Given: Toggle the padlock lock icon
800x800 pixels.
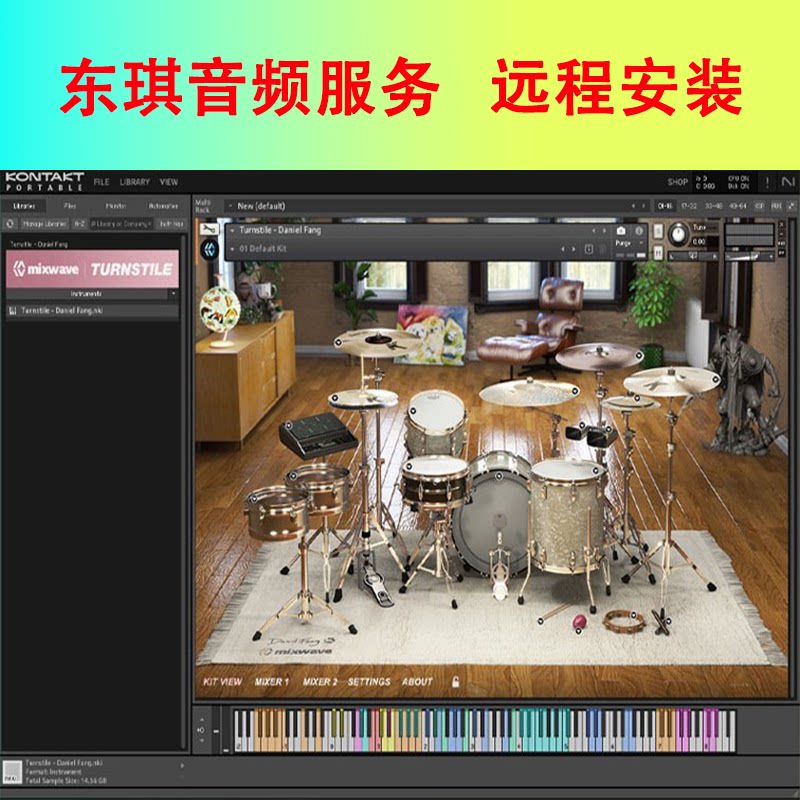Looking at the screenshot, I should pos(456,682).
